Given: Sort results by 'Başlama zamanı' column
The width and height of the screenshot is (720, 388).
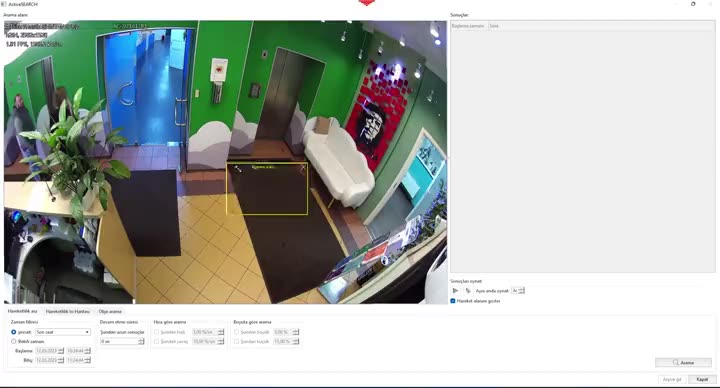Looking at the screenshot, I should (x=468, y=26).
